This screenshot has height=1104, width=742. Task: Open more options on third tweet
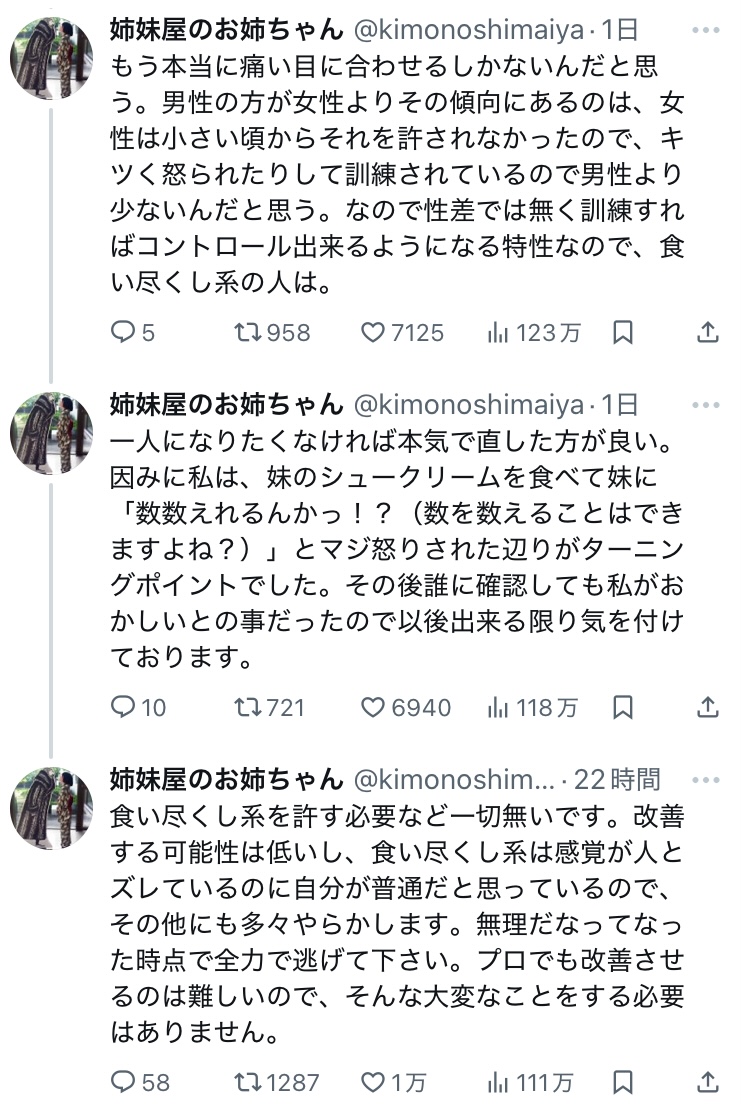click(x=706, y=779)
